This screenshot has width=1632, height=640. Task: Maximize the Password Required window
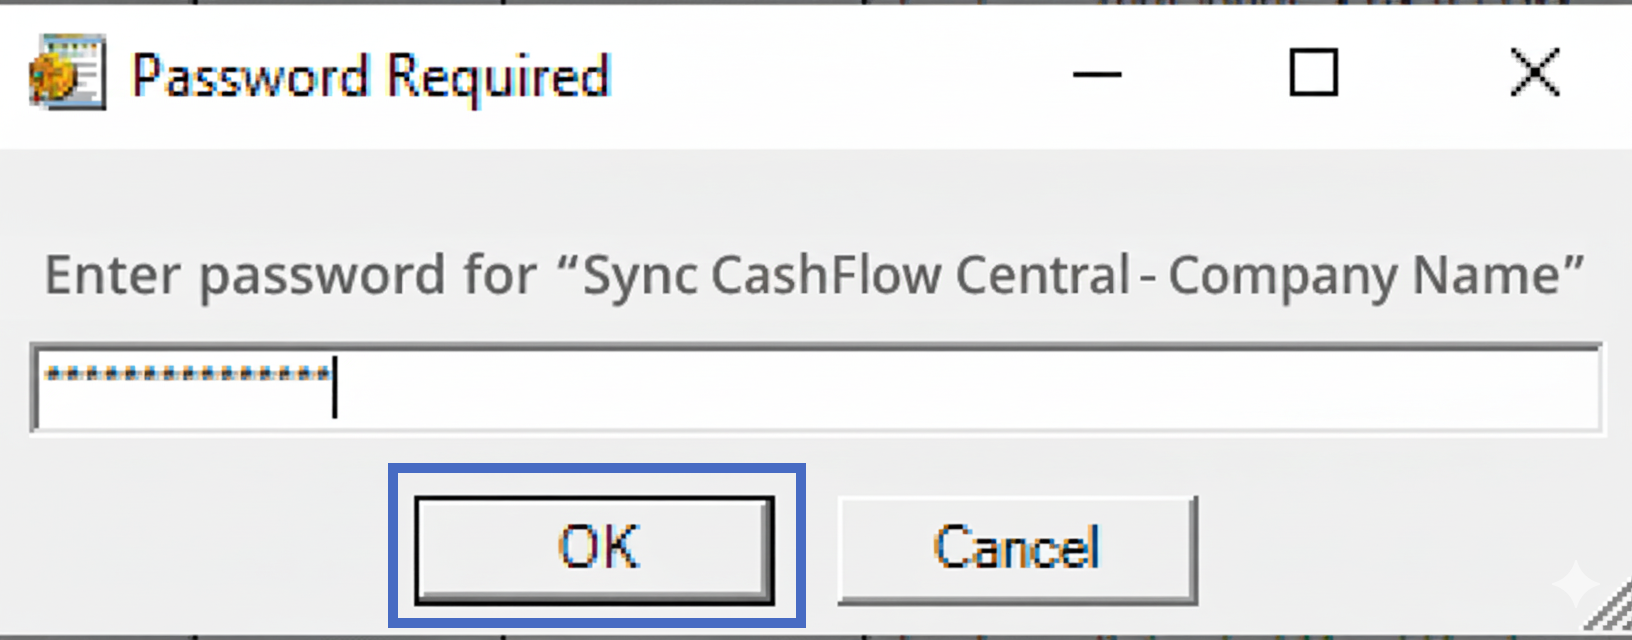[1313, 73]
